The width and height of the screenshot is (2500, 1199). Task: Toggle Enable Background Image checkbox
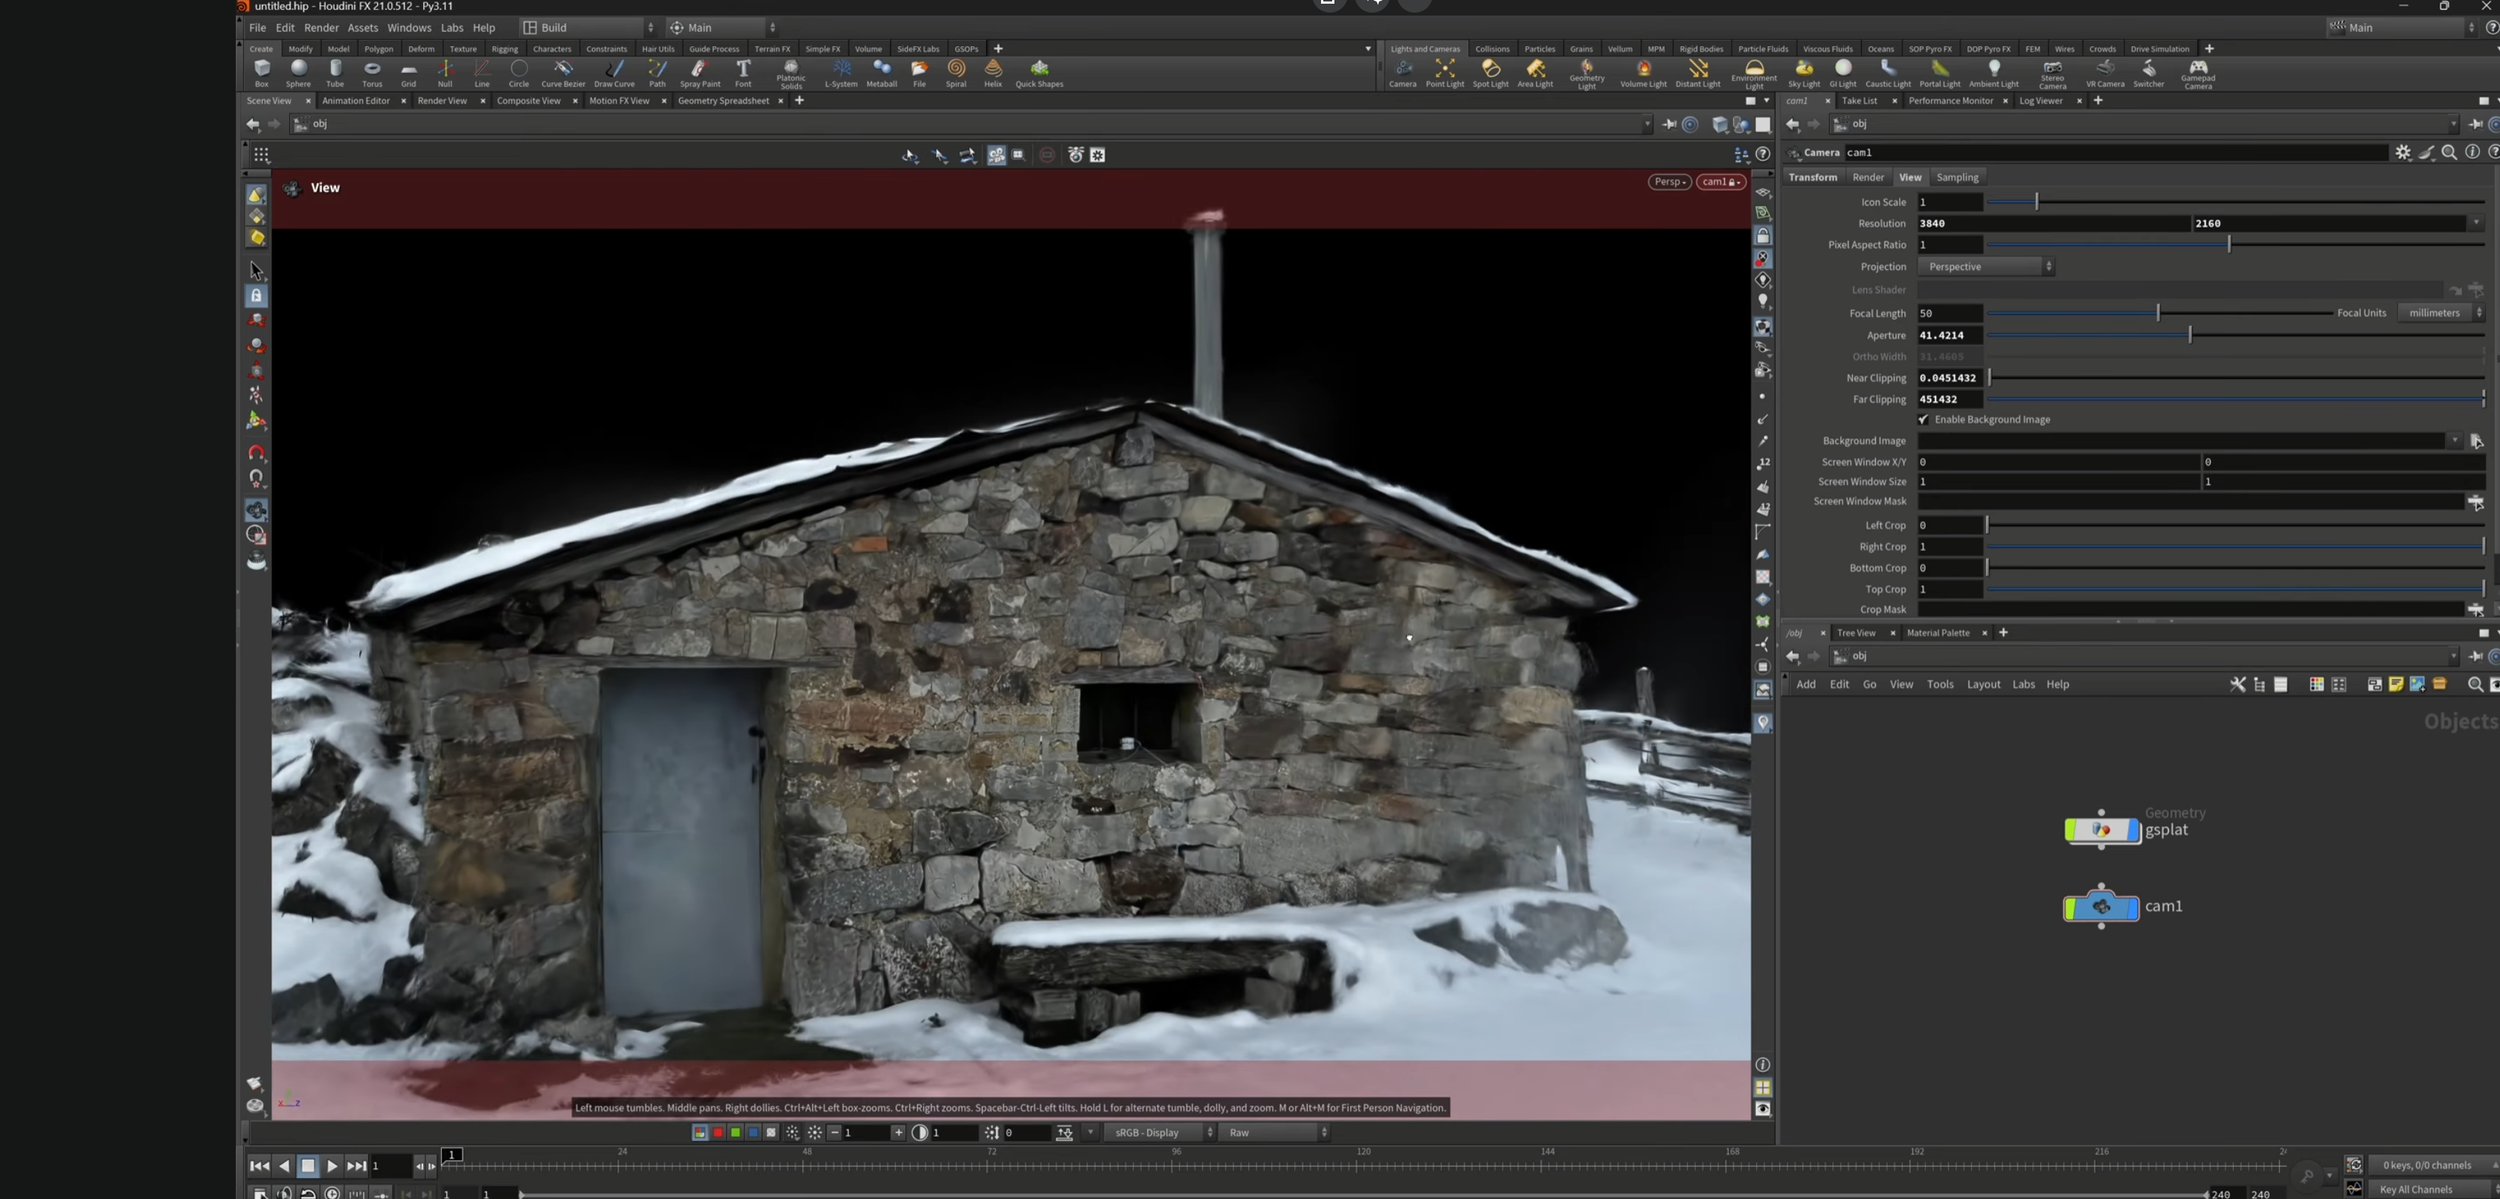1923,420
